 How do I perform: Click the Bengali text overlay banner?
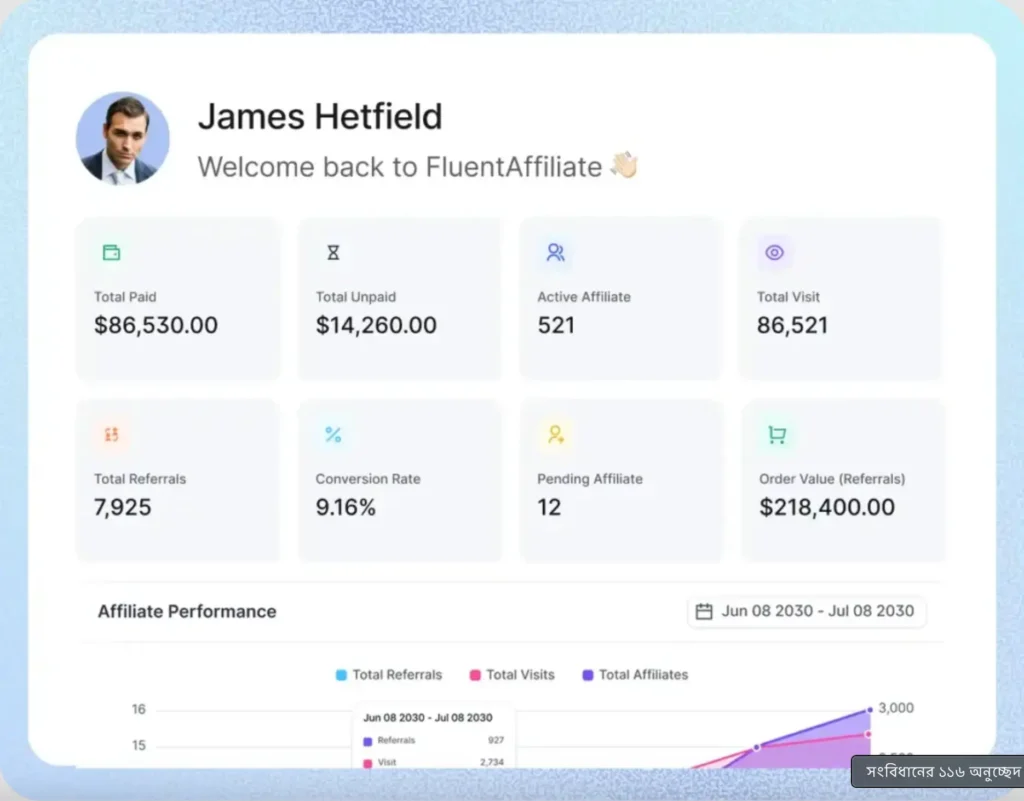[x=938, y=772]
